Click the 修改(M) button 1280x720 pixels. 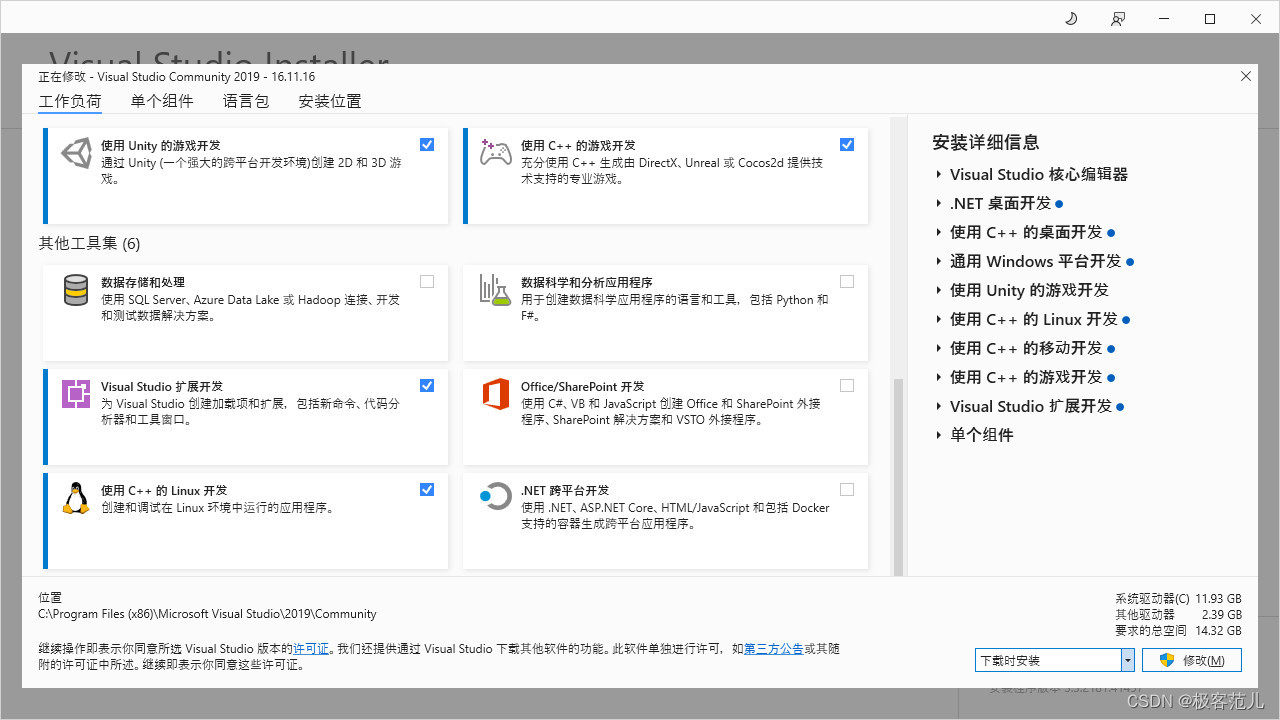(x=1192, y=660)
